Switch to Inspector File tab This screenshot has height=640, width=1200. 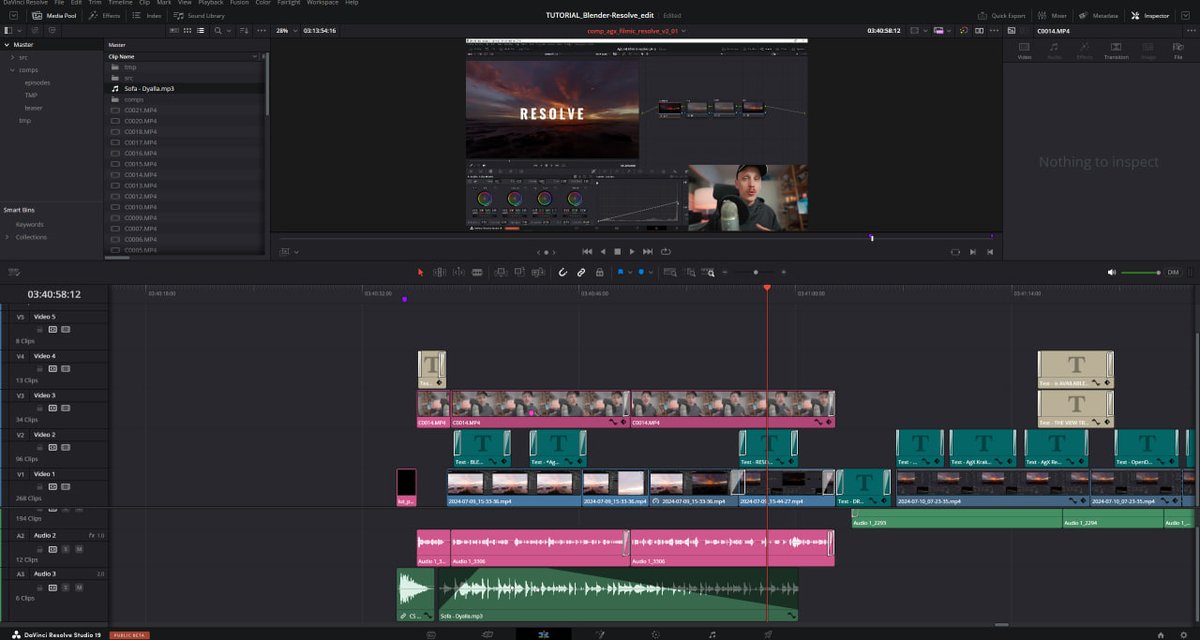pos(1178,50)
